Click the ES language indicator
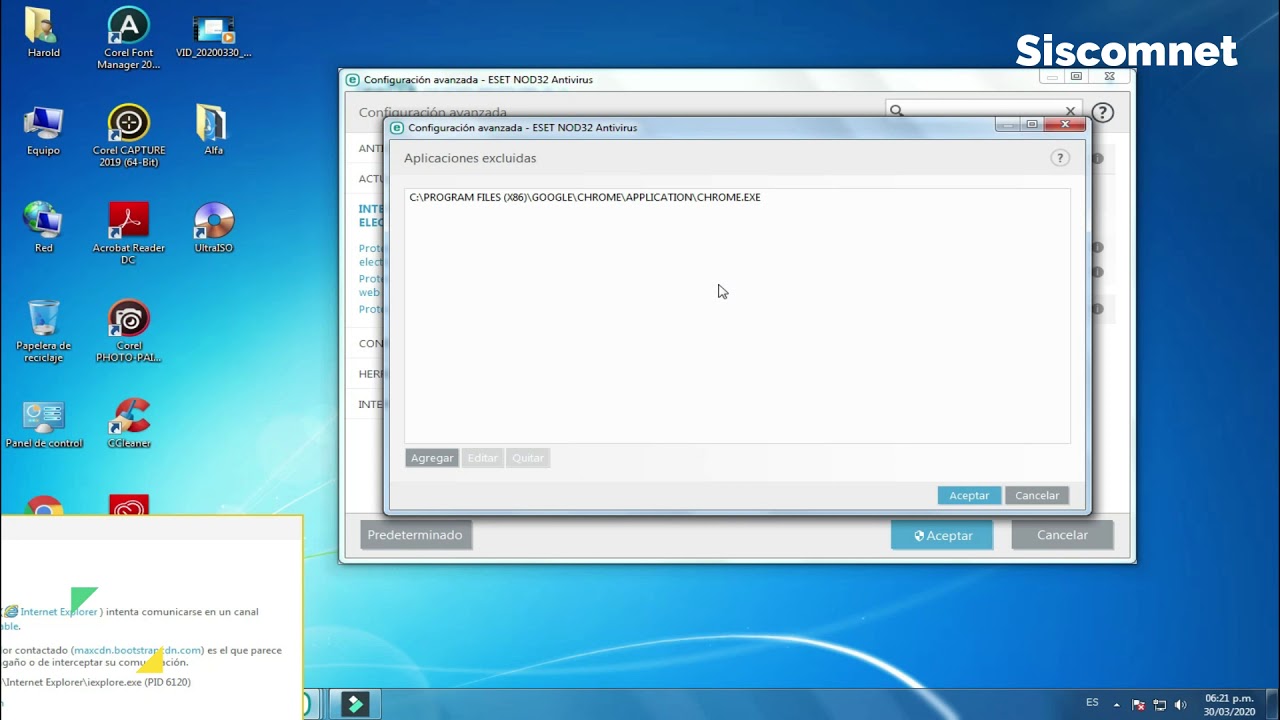Image resolution: width=1280 pixels, height=720 pixels. click(1092, 703)
